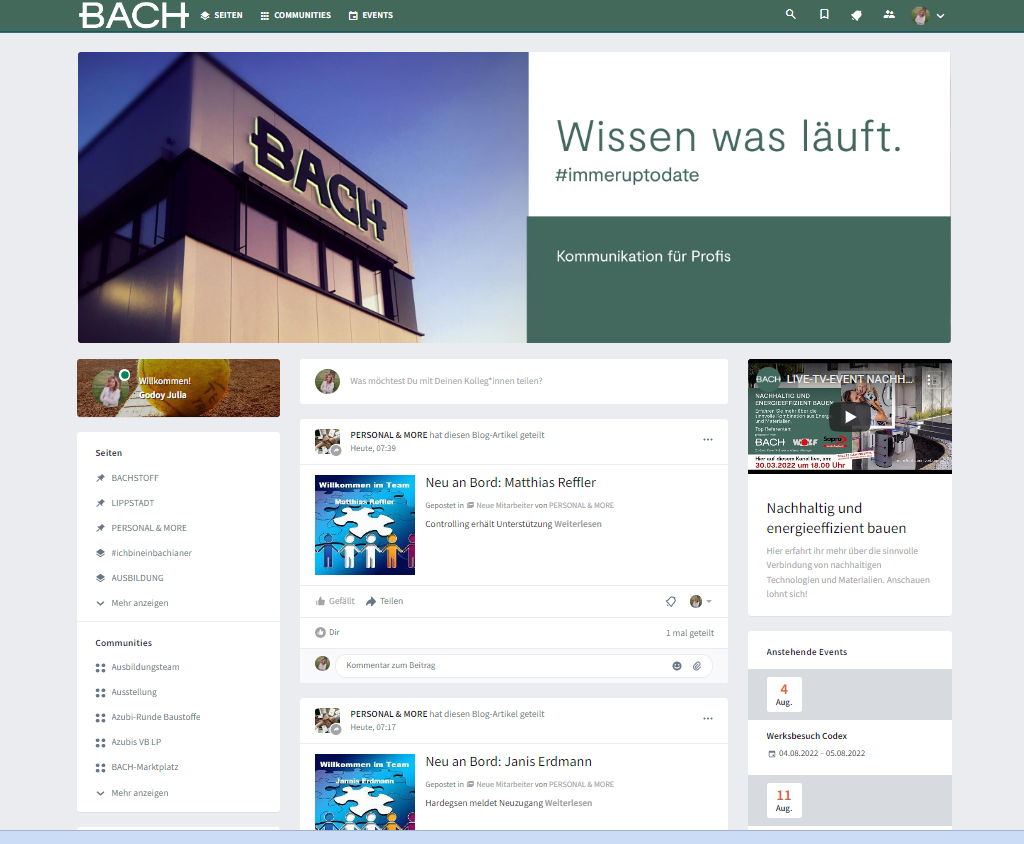Open 1 mal geteilt share count
Screen dimensions: 1024x844
690,633
